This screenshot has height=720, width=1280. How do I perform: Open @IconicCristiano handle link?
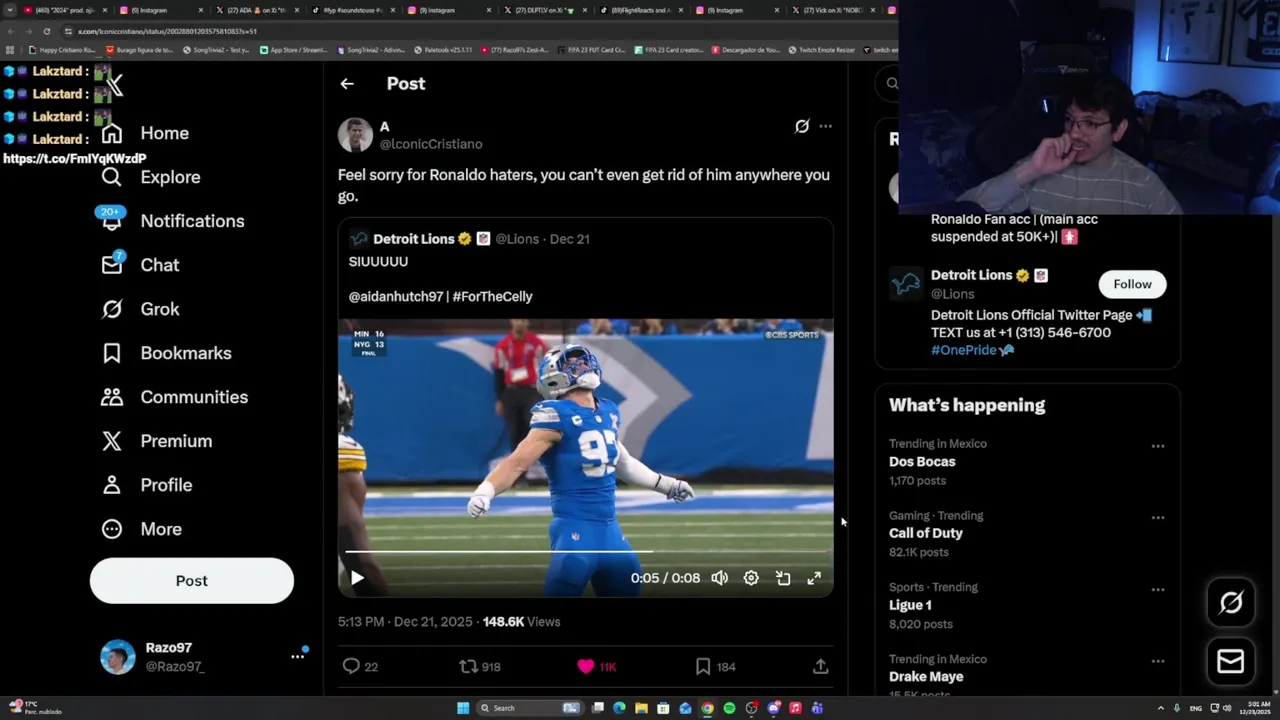click(x=431, y=144)
